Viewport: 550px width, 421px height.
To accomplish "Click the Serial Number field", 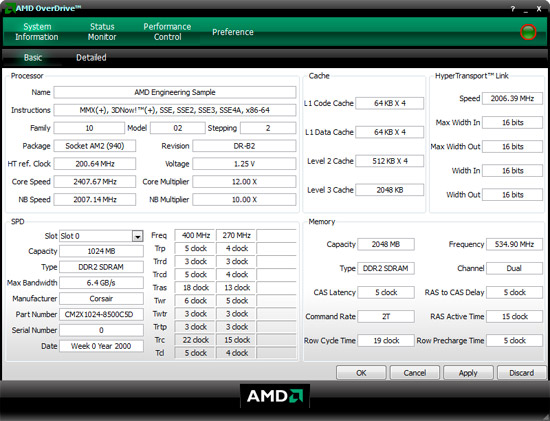I will coord(101,330).
